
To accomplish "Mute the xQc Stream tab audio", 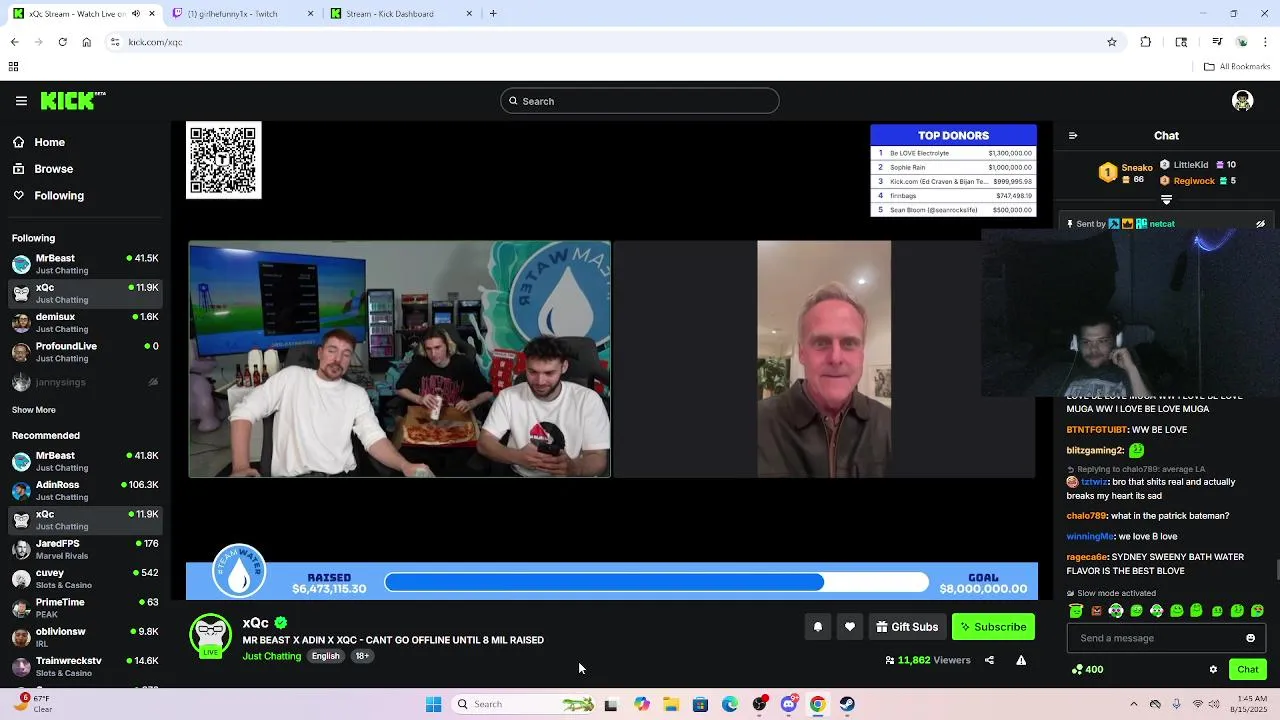I will pos(136,14).
